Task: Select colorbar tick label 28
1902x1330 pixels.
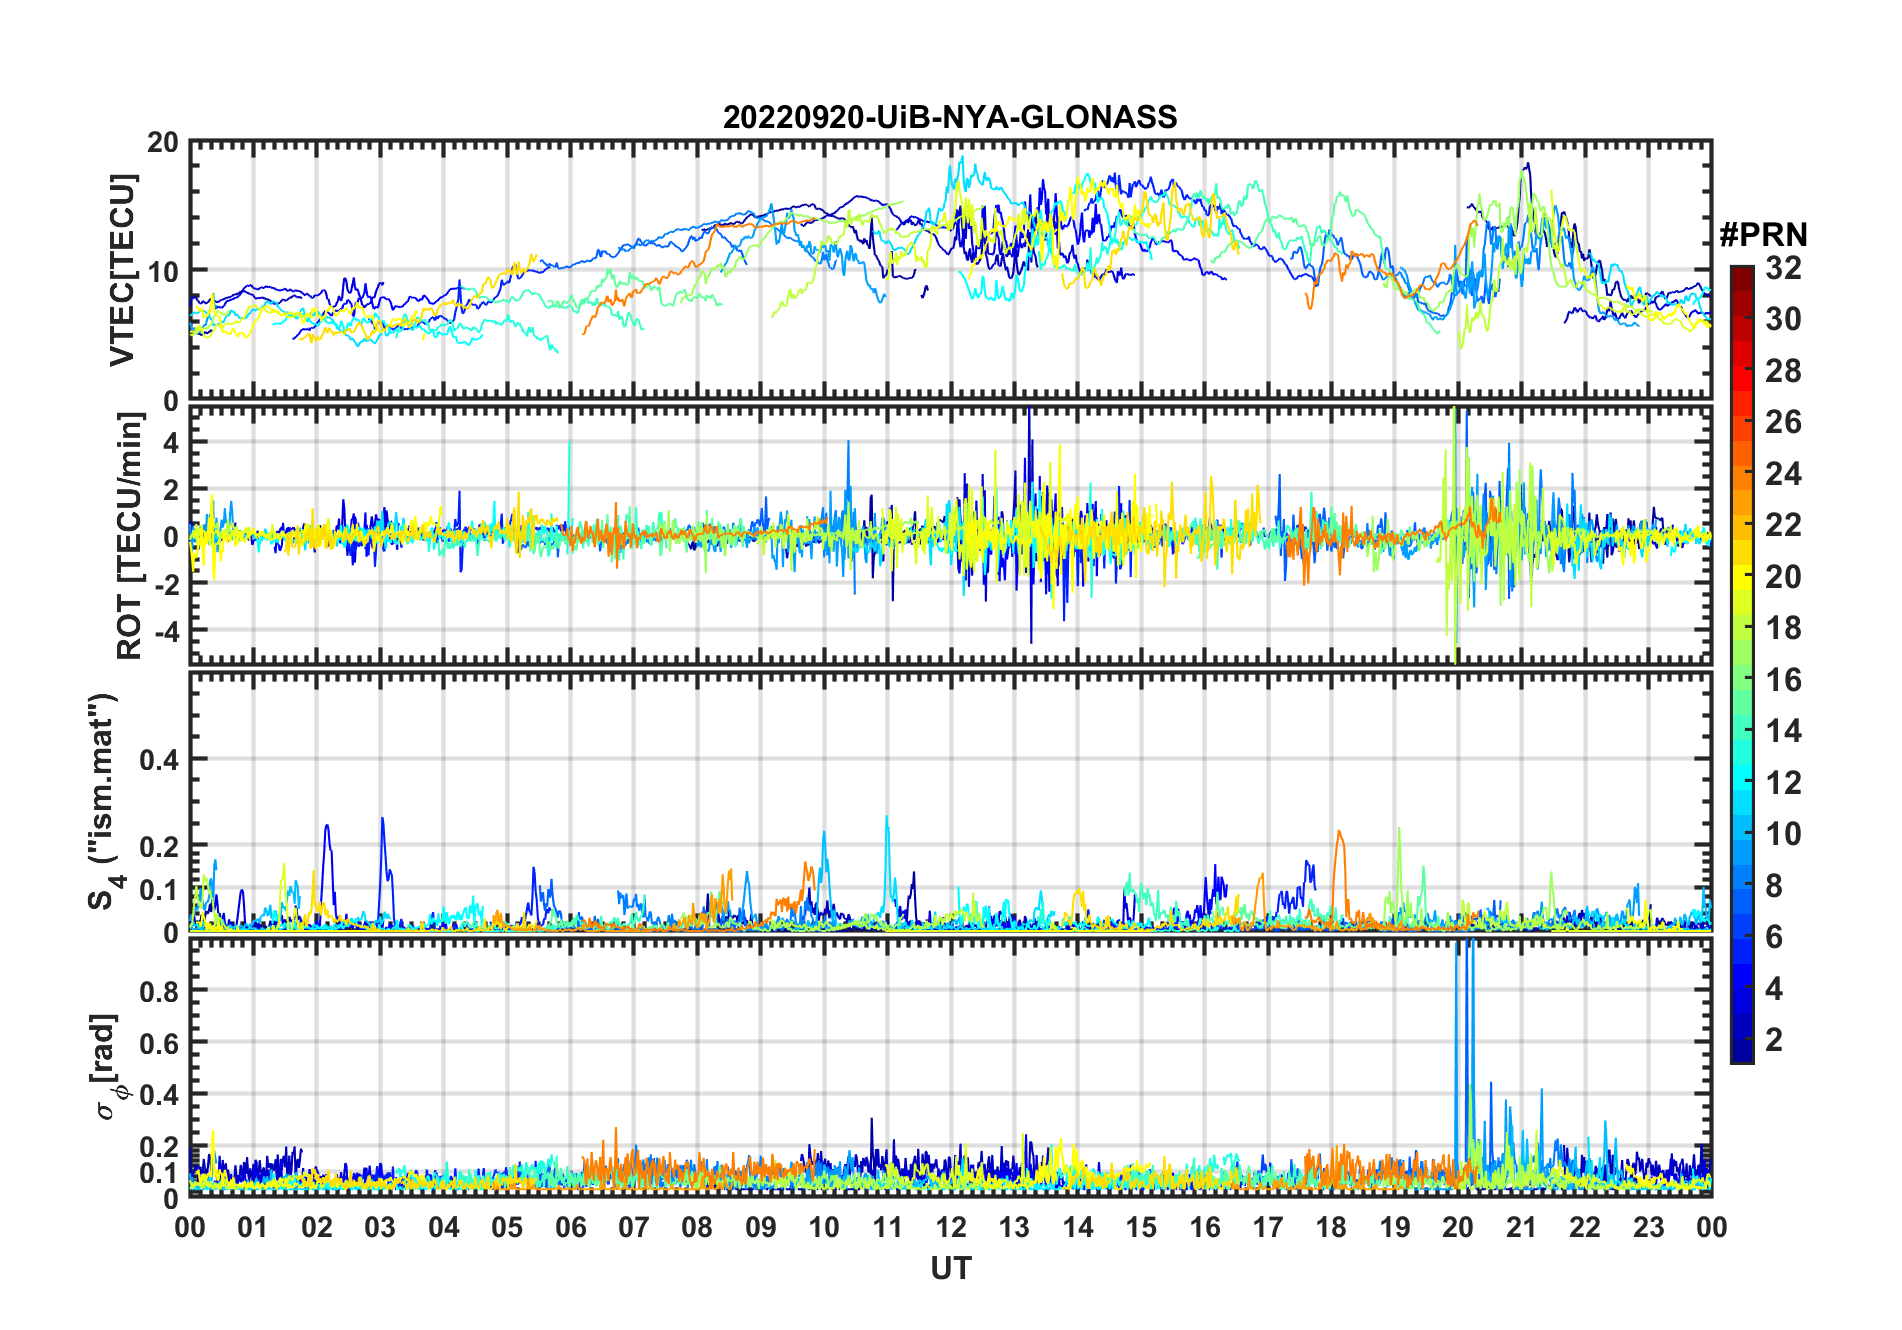Action: coord(1783,371)
